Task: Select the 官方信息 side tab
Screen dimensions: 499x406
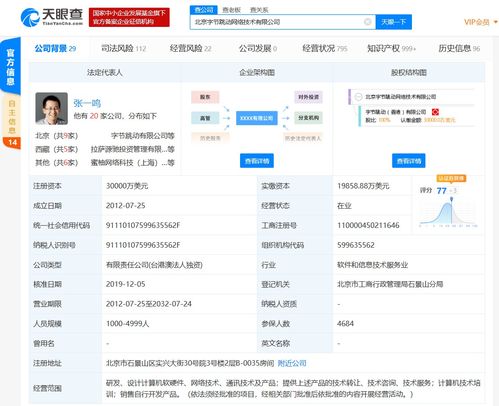Action: [x=11, y=66]
